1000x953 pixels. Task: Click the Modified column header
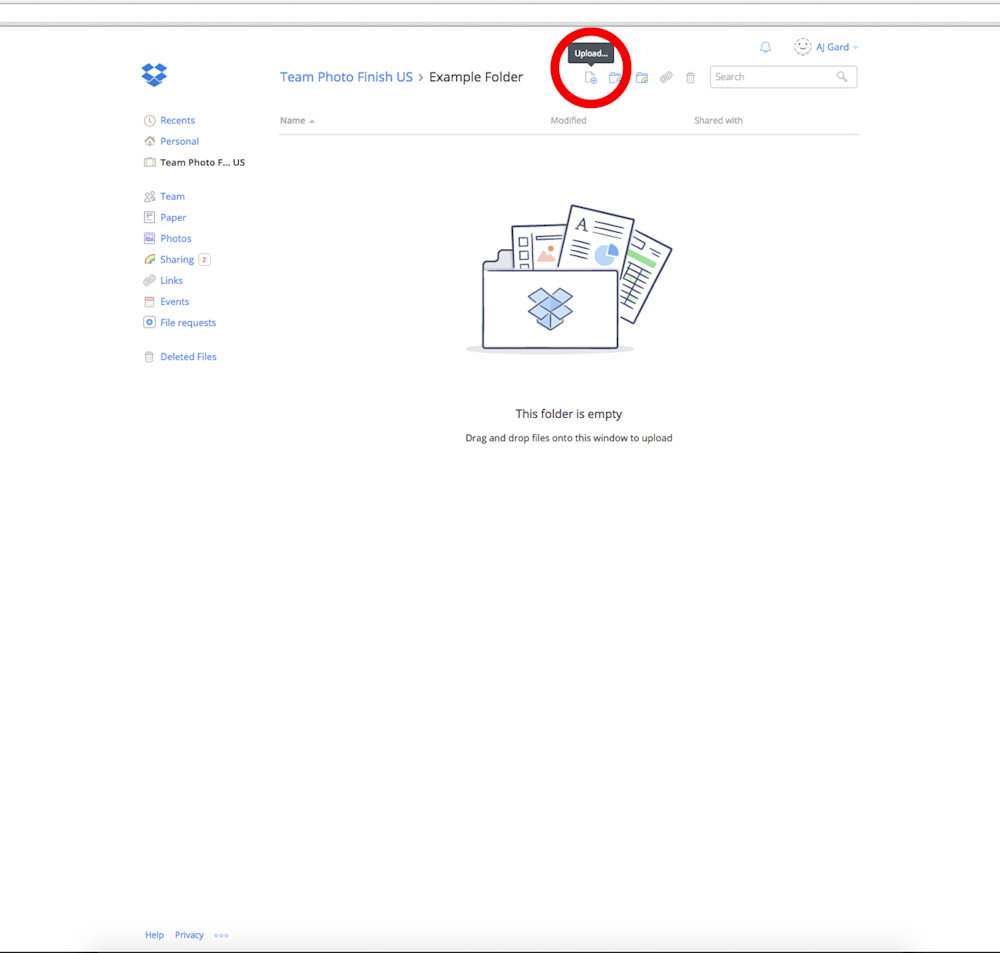pyautogui.click(x=568, y=121)
